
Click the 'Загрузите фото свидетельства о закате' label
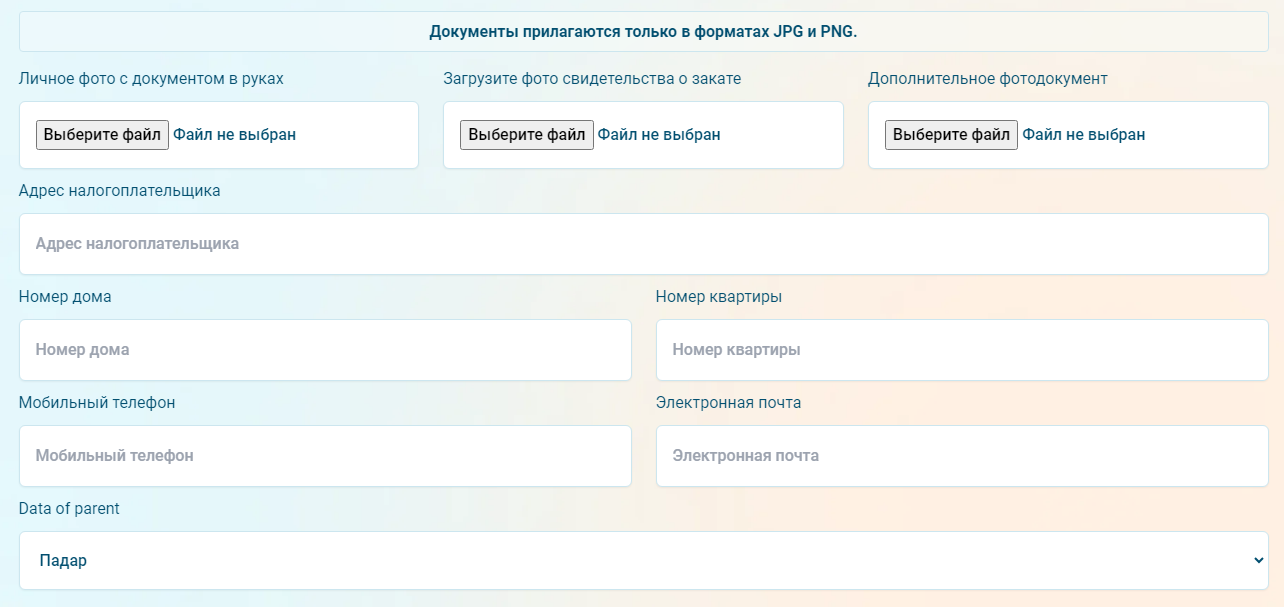click(592, 79)
